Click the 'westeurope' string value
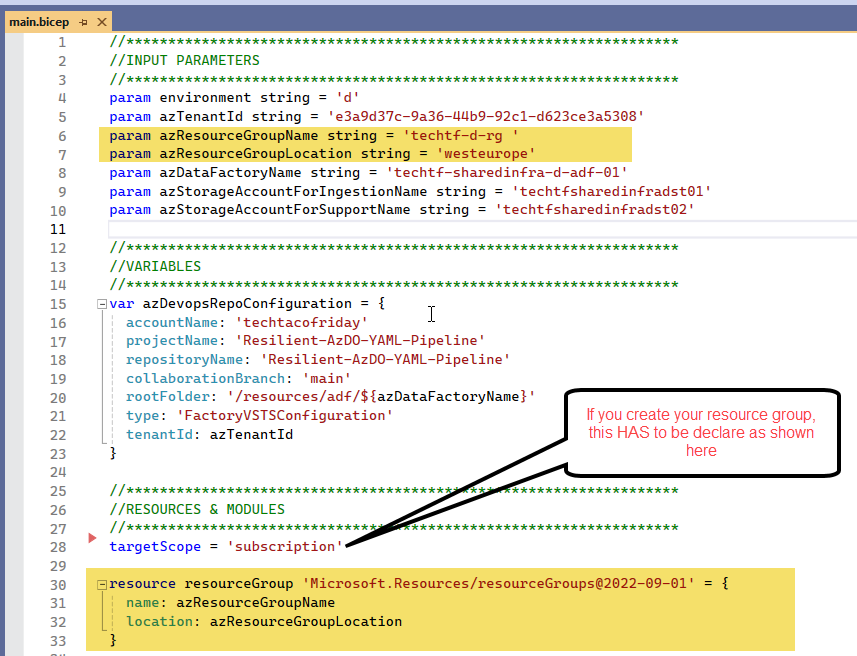Viewport: 857px width, 656px height. (486, 154)
